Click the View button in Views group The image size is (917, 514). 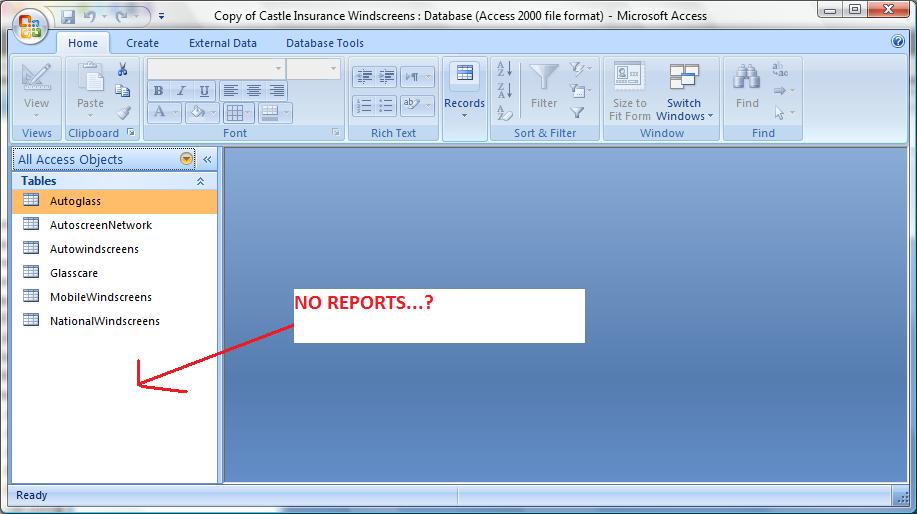(x=36, y=91)
